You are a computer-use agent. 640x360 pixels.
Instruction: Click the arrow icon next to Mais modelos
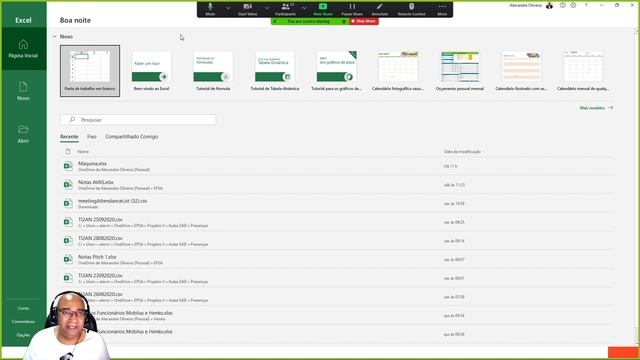tap(611, 108)
